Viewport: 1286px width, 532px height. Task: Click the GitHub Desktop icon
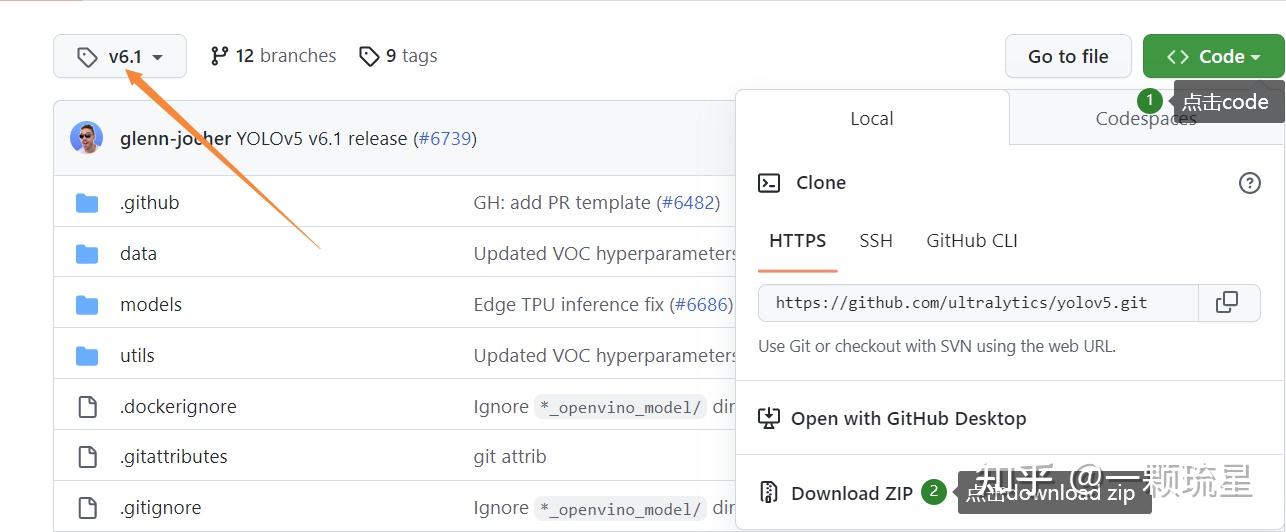point(768,418)
